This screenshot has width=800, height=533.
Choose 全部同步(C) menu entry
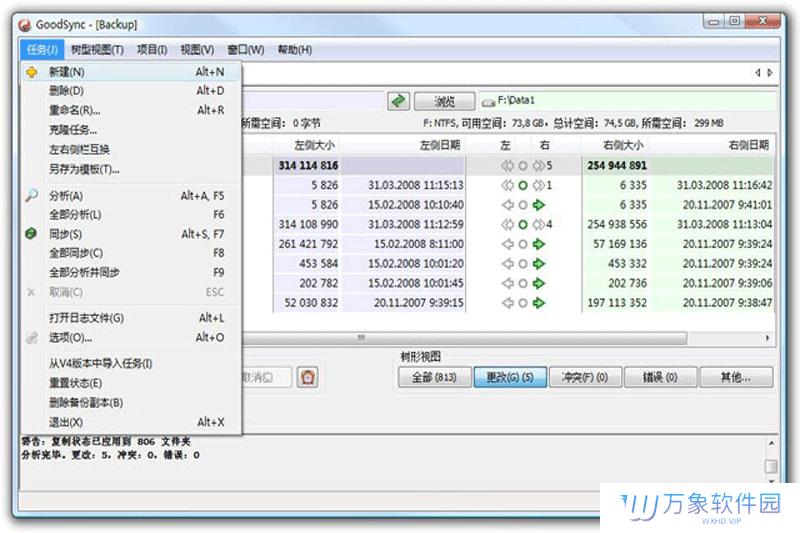click(x=132, y=253)
